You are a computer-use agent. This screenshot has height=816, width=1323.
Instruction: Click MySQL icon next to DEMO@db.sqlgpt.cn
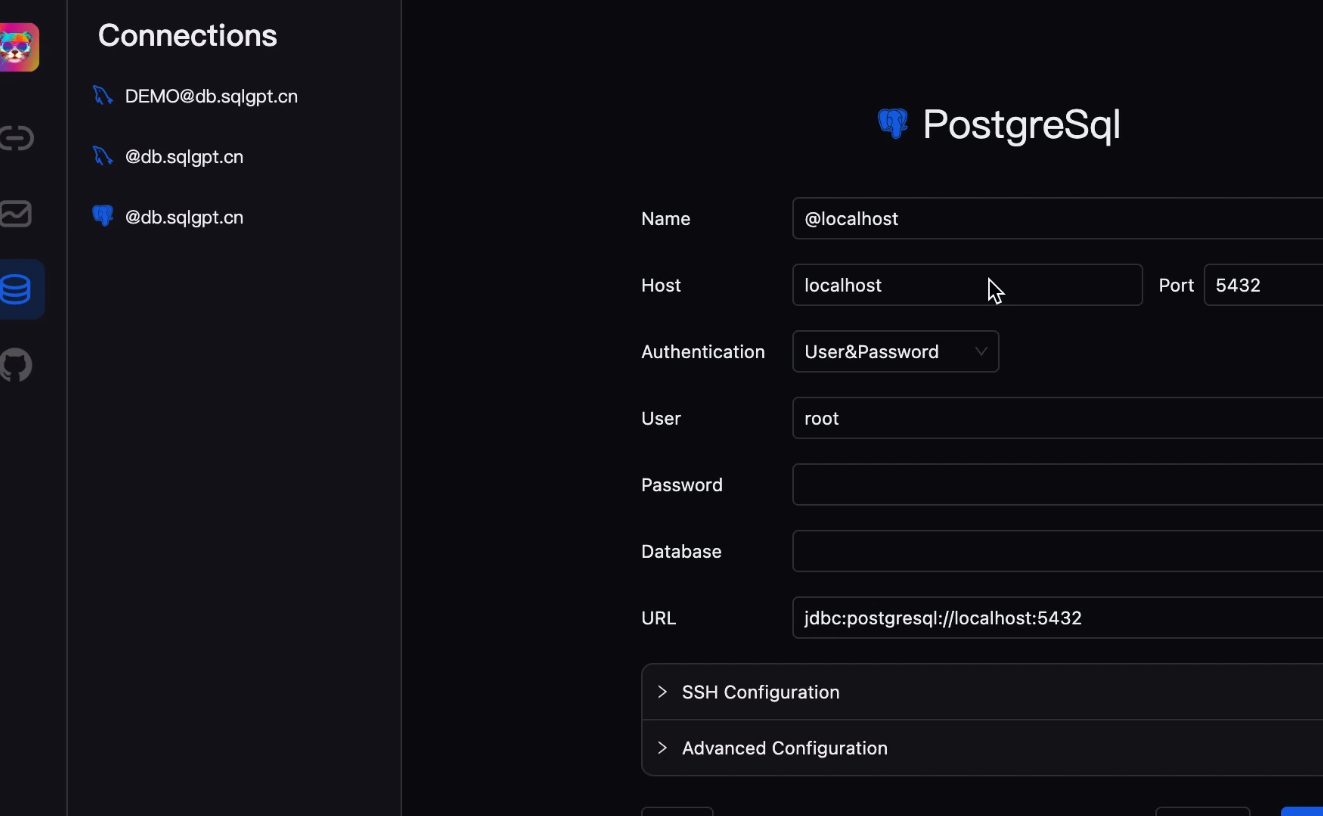click(x=102, y=96)
